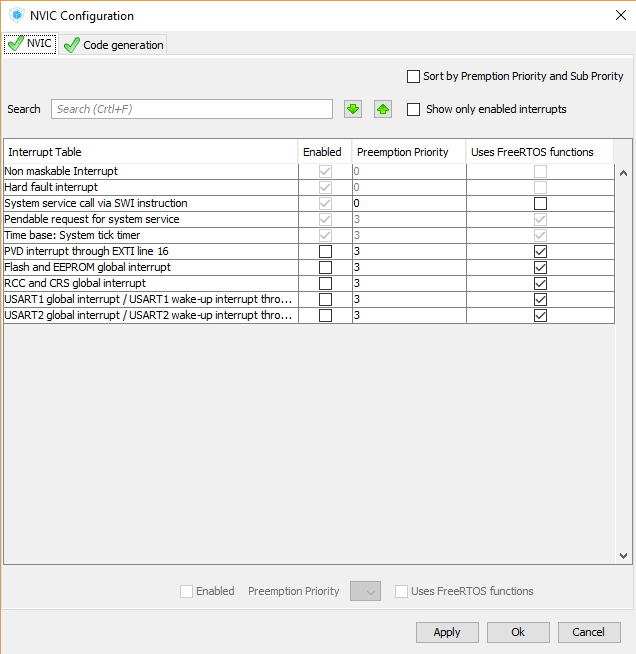Click the scrollbar up arrow of interrupt table

pyautogui.click(x=623, y=148)
